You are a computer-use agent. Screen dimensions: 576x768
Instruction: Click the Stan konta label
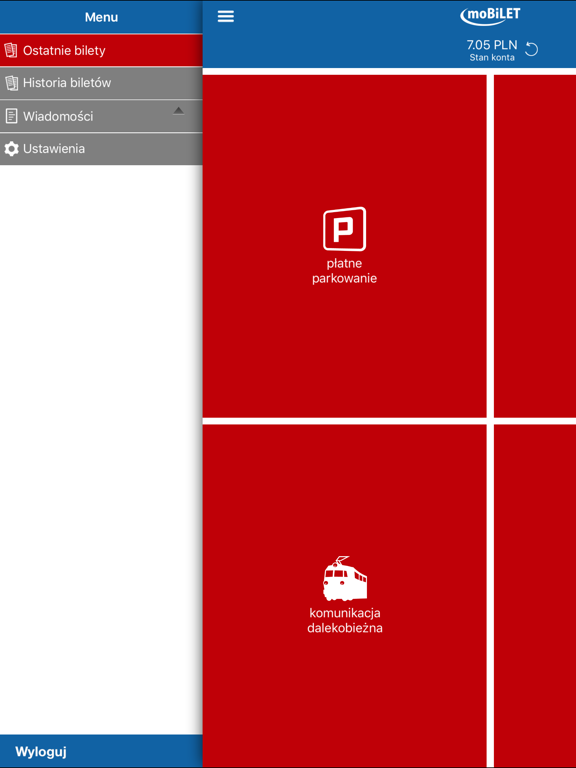click(x=492, y=57)
